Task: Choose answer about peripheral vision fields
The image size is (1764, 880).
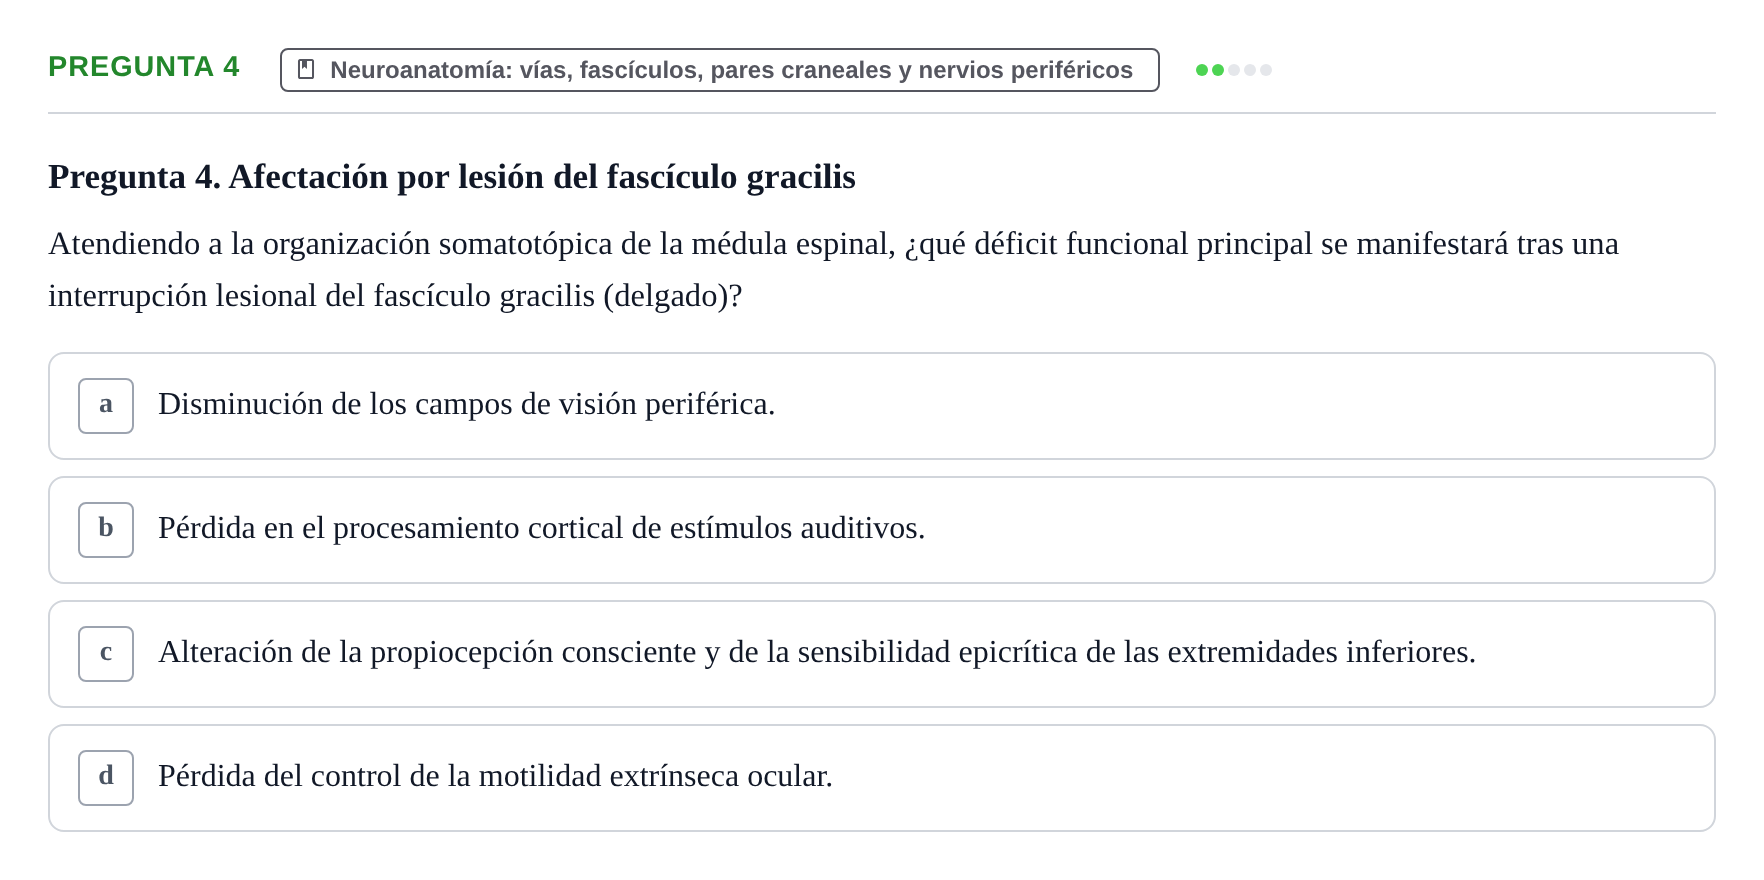Action: coord(882,406)
